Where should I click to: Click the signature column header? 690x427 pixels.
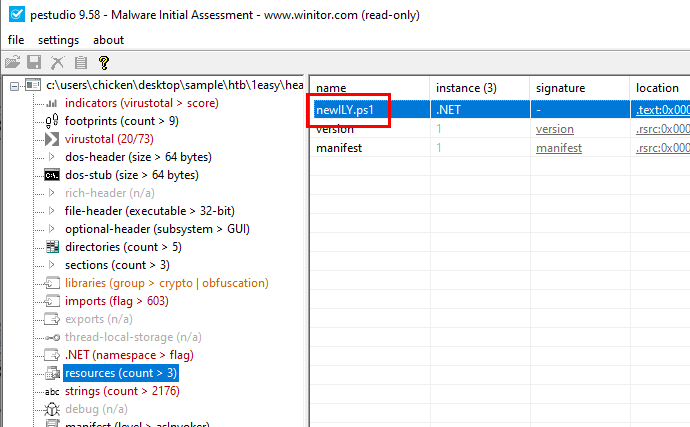click(x=580, y=88)
